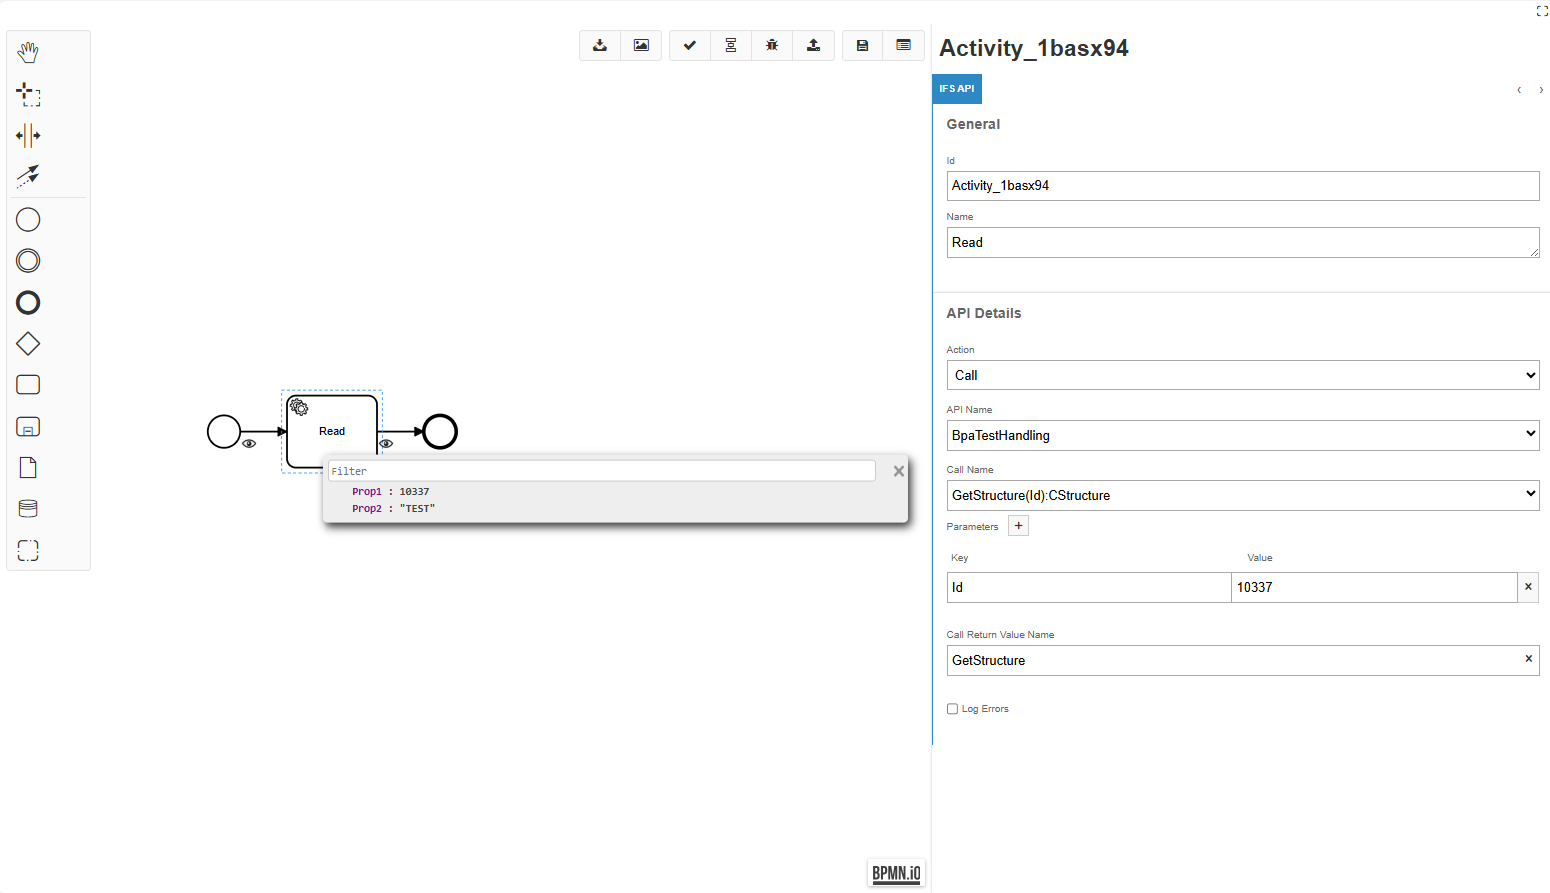The height and width of the screenshot is (893, 1550).
Task: Click the General section header
Action: [x=973, y=124]
